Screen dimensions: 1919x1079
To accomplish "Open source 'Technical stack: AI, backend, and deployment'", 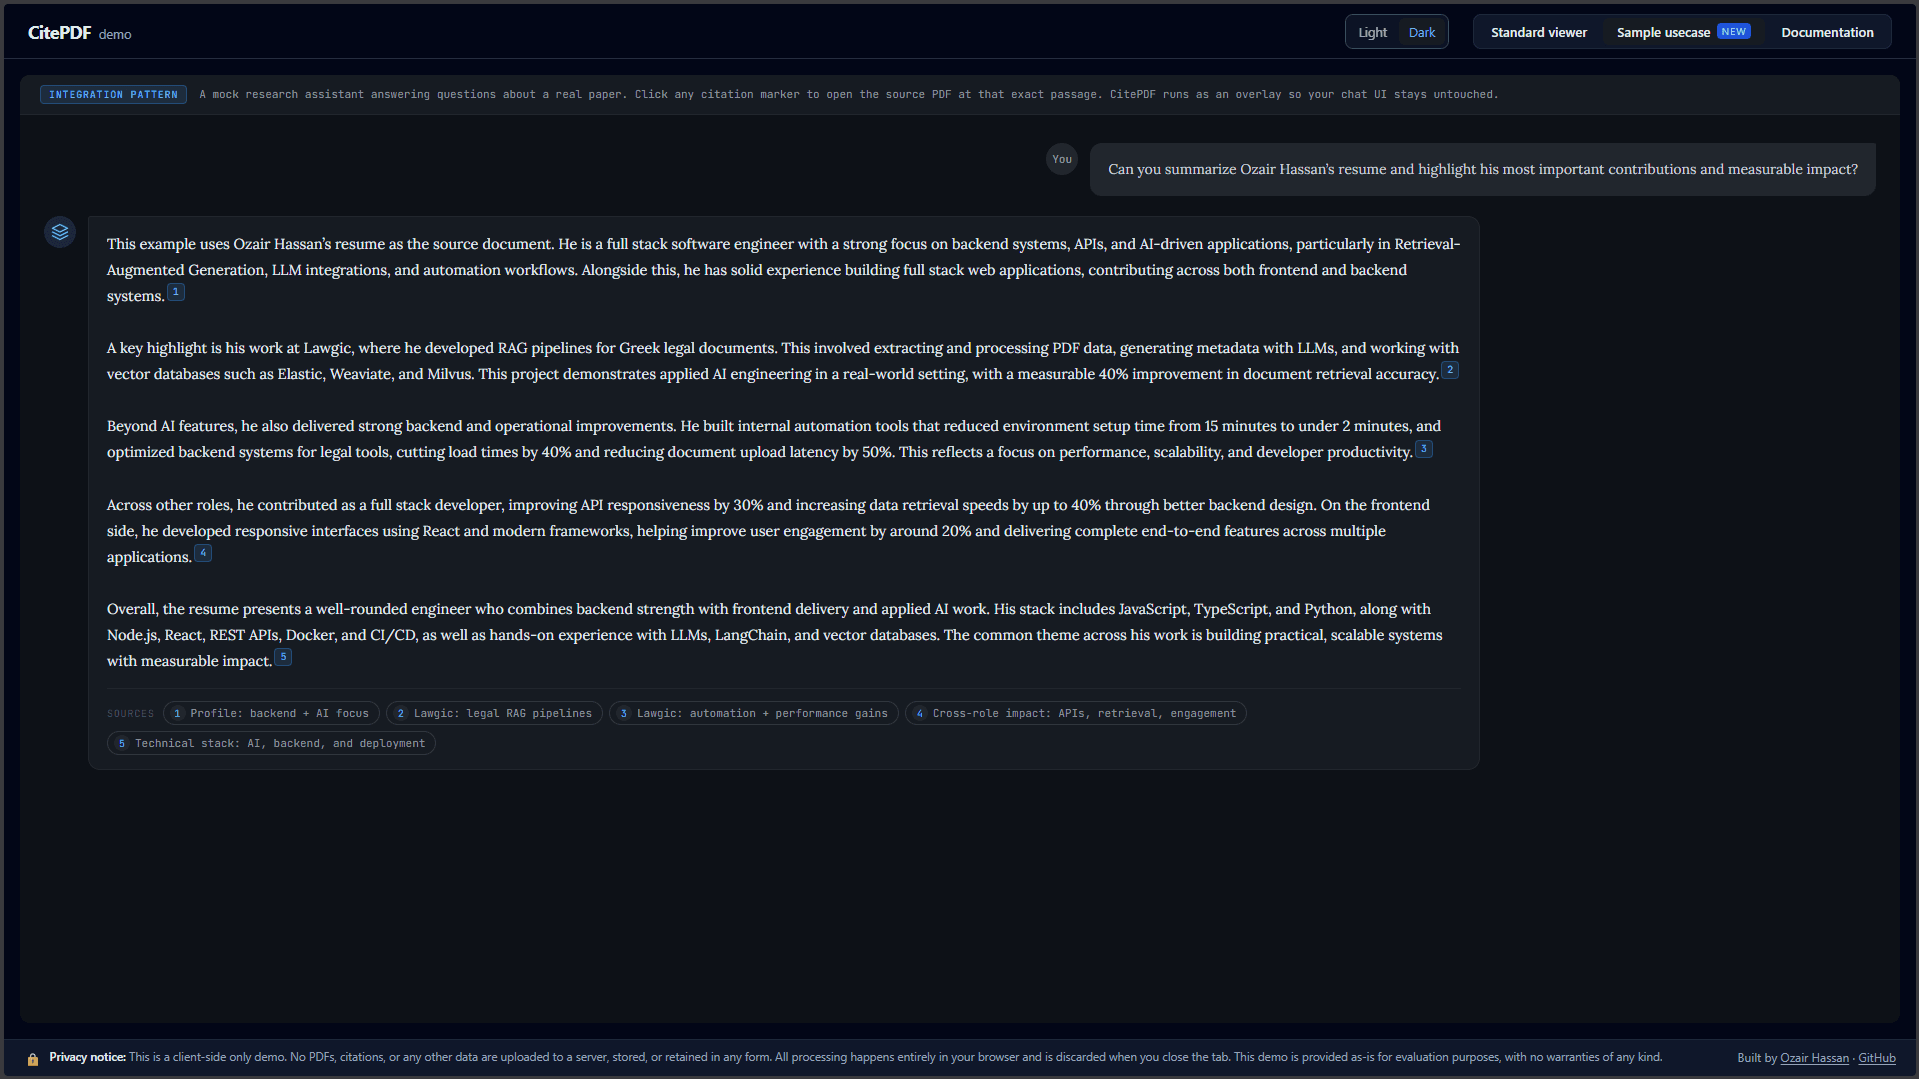I will [271, 743].
